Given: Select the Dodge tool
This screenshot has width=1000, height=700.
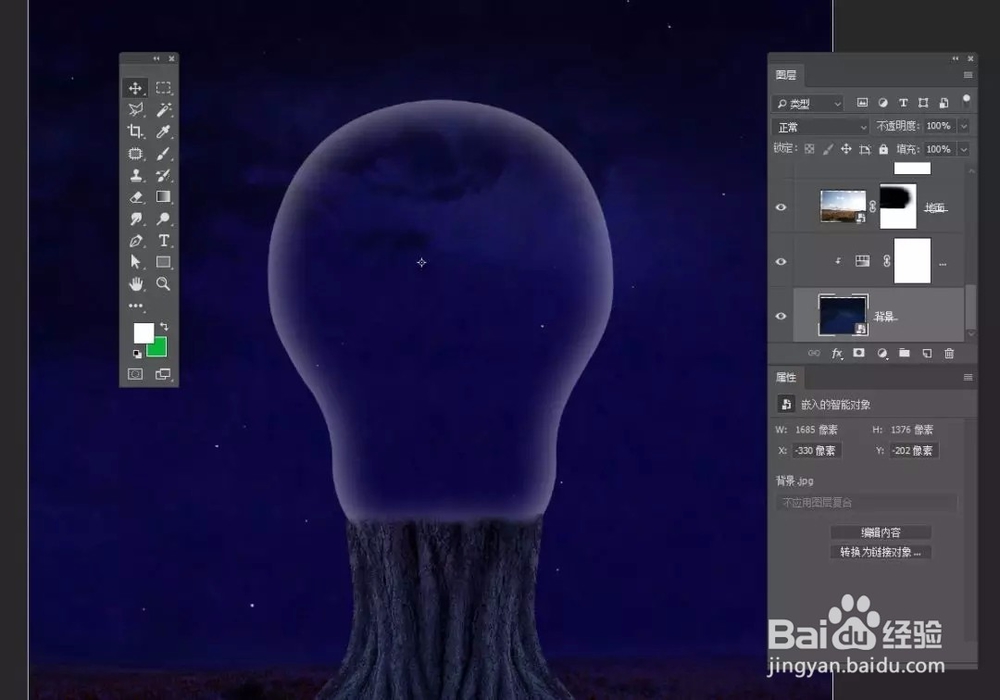Looking at the screenshot, I should tap(163, 219).
